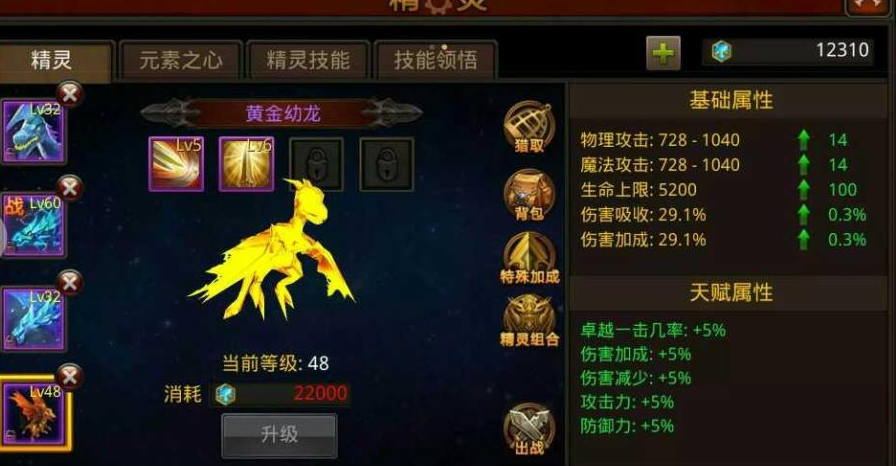Open the 特殊加成 special bonus icon
896x466 pixels.
[529, 258]
